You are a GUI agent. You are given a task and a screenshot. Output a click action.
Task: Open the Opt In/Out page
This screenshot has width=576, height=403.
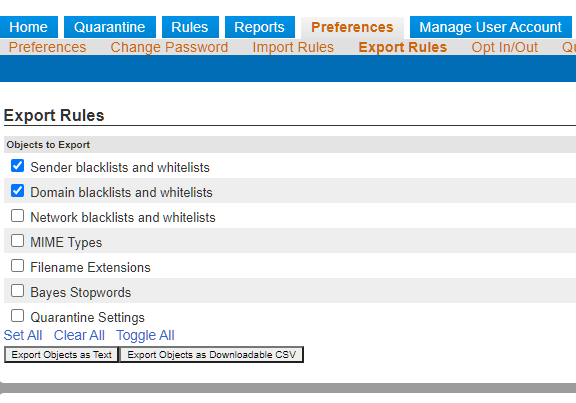(505, 47)
